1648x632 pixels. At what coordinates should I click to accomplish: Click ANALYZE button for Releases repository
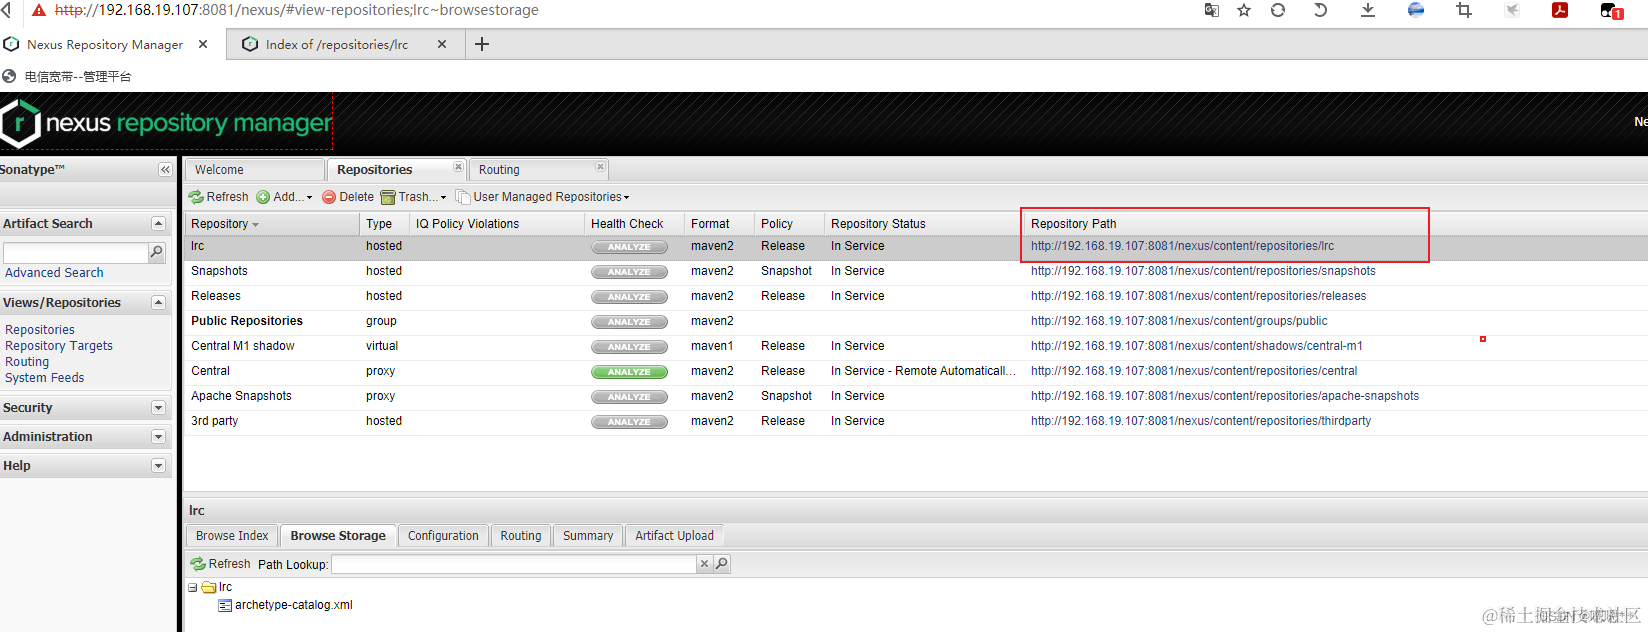[x=629, y=297]
